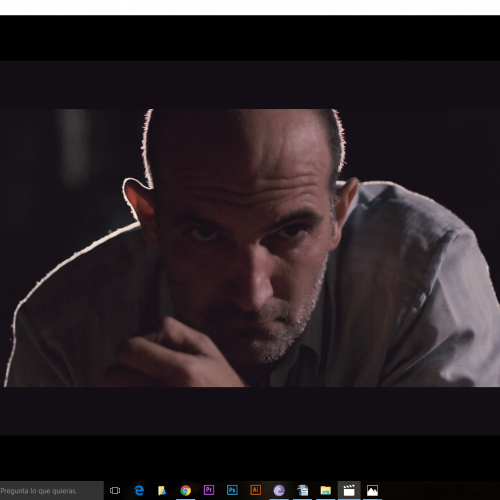
Task: Click the 'Pregunta lo que quieras' search box
Action: click(52, 491)
